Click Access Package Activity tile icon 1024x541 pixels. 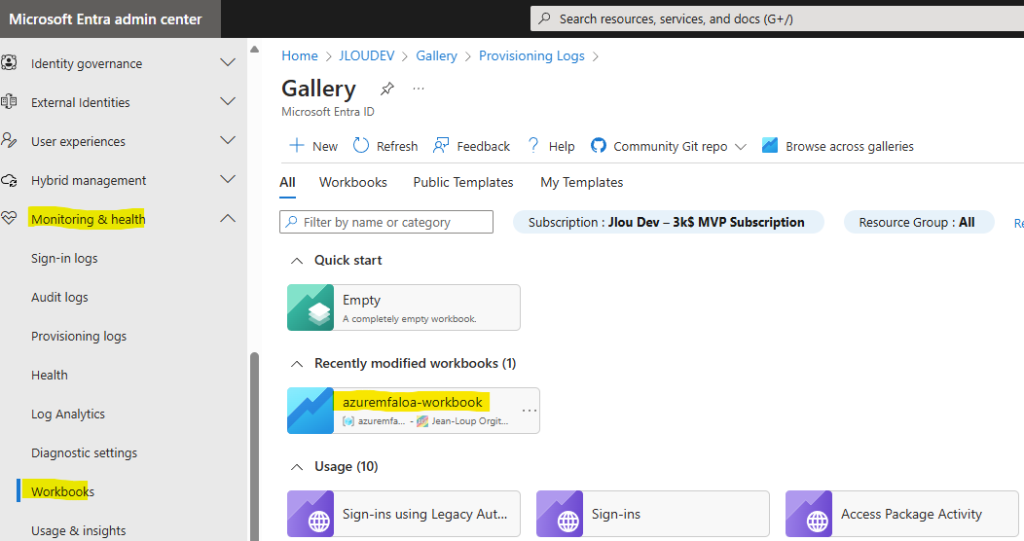pos(809,514)
